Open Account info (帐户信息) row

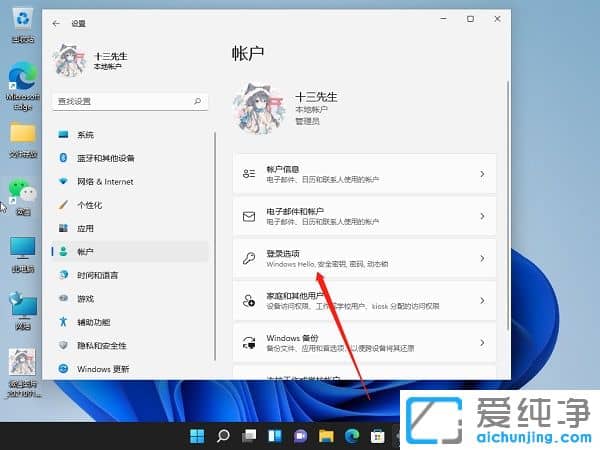[x=365, y=174]
